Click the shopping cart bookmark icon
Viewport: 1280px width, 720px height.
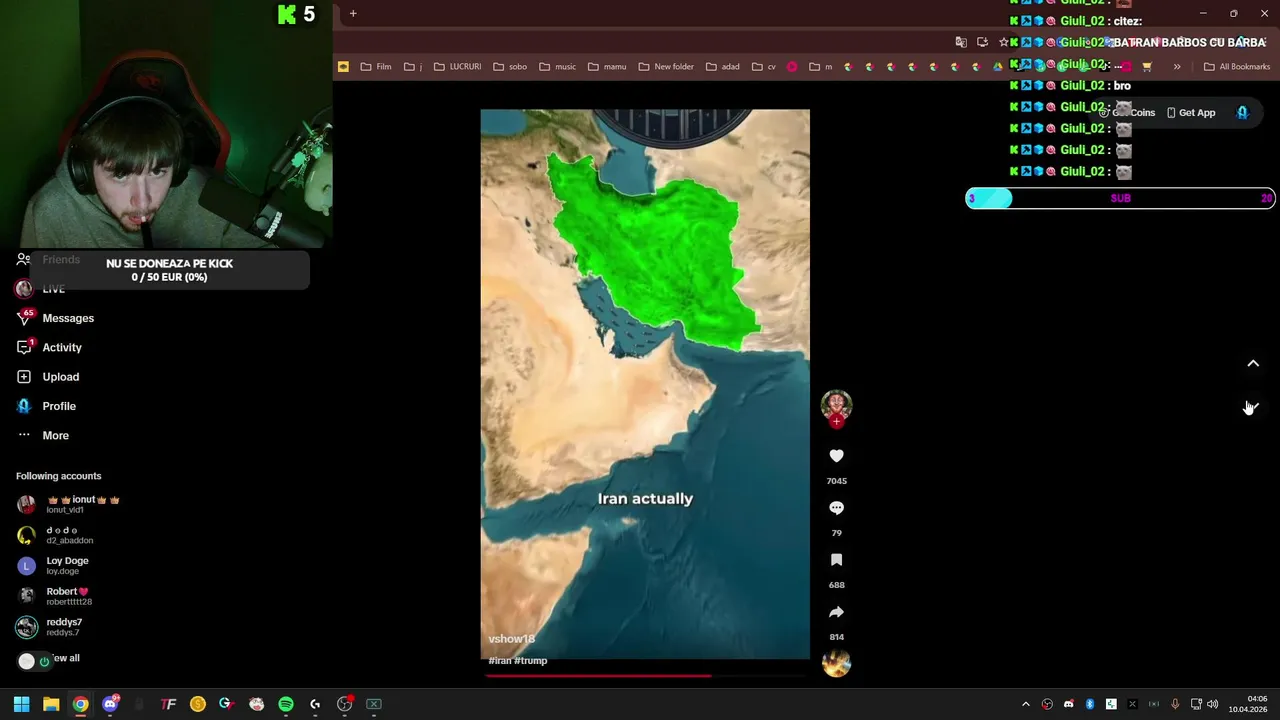(x=1147, y=67)
